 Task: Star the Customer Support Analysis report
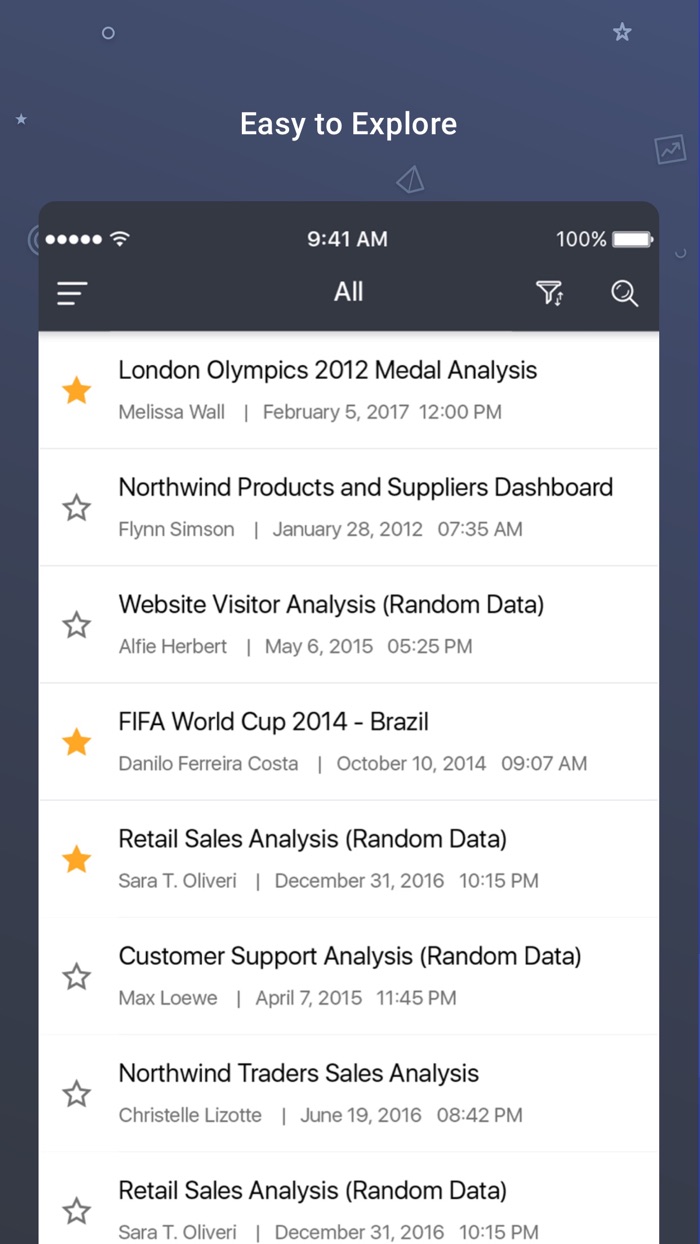click(76, 976)
